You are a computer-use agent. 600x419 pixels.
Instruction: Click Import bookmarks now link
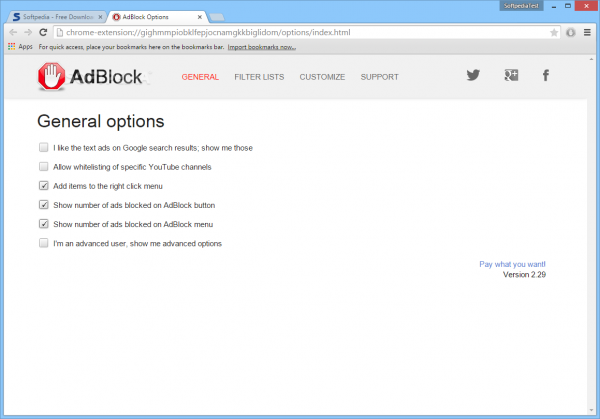click(x=262, y=47)
